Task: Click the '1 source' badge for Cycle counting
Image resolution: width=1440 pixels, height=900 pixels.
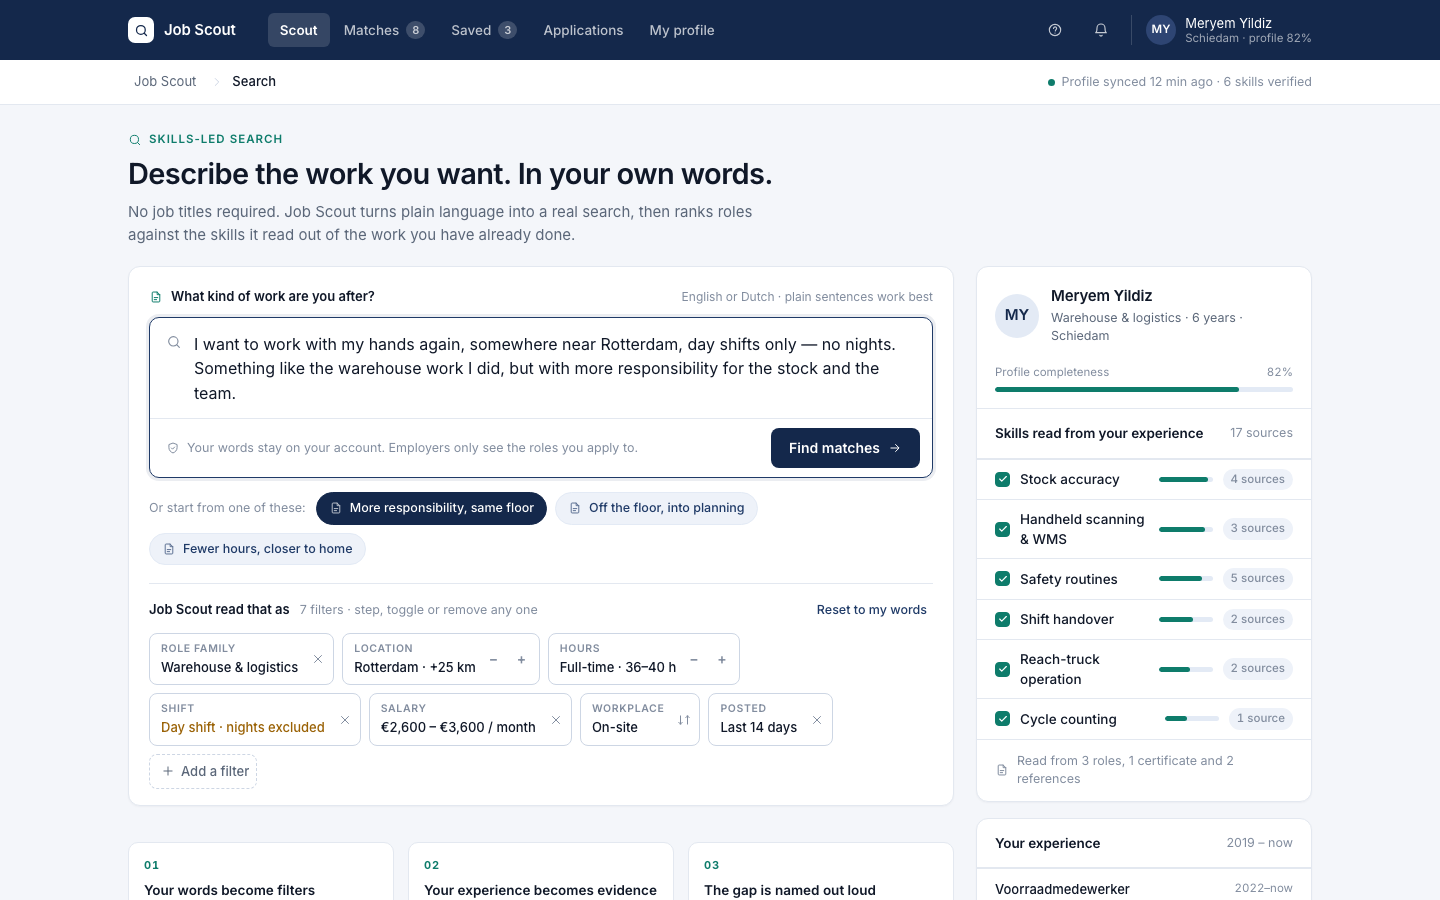Action: click(x=1261, y=719)
